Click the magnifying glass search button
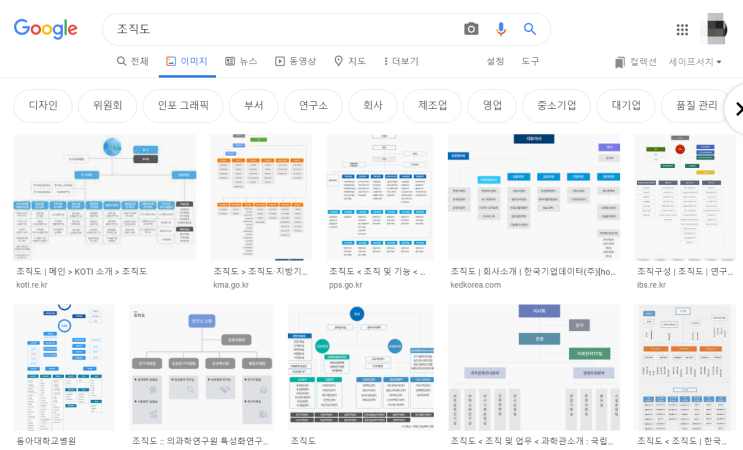The image size is (743, 450). click(x=530, y=29)
